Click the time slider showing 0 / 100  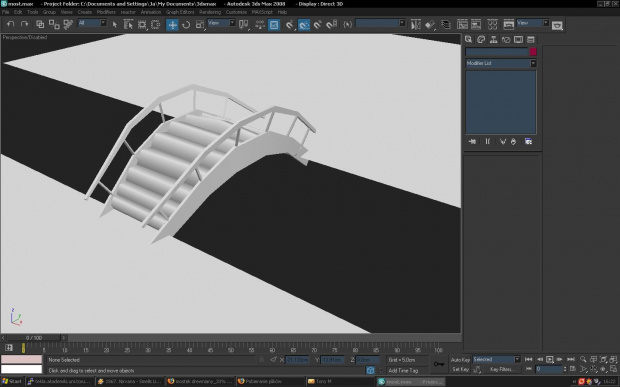click(34, 338)
